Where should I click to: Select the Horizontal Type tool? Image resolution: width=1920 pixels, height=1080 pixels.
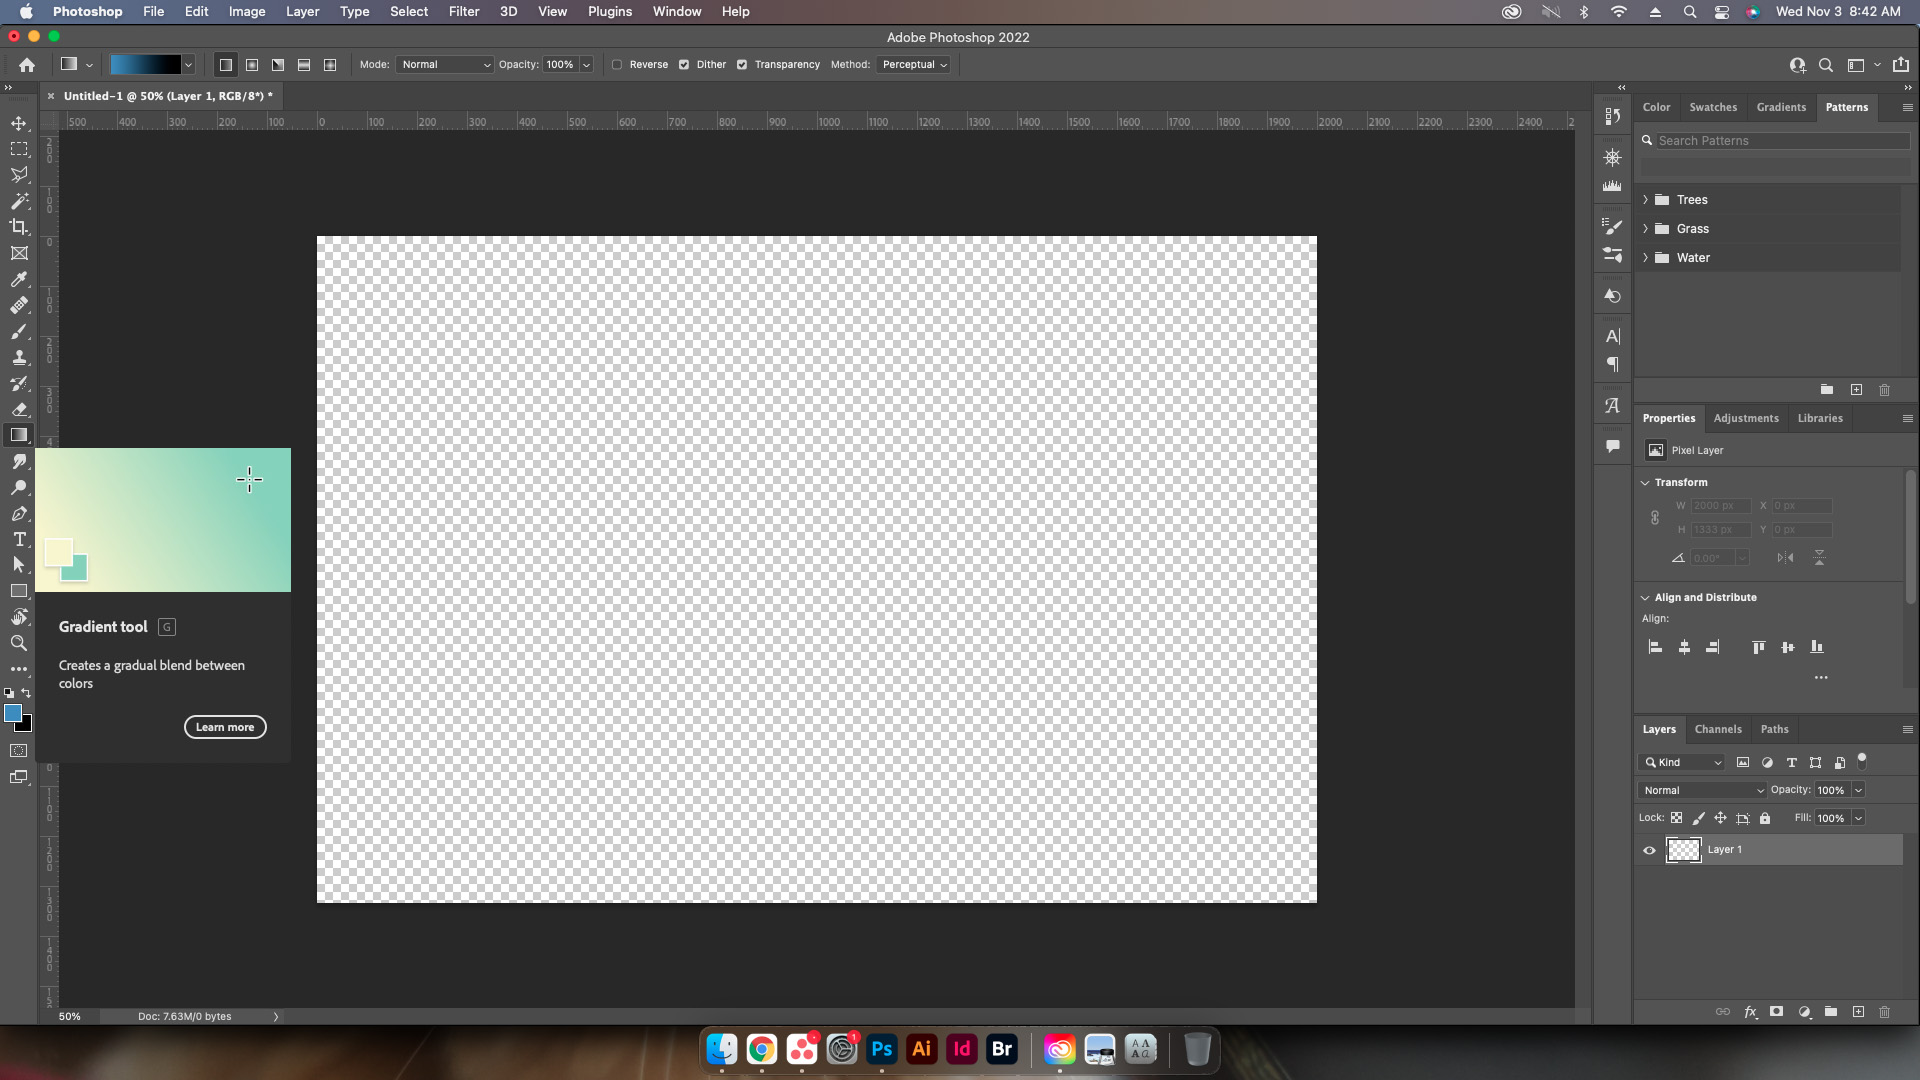point(19,539)
